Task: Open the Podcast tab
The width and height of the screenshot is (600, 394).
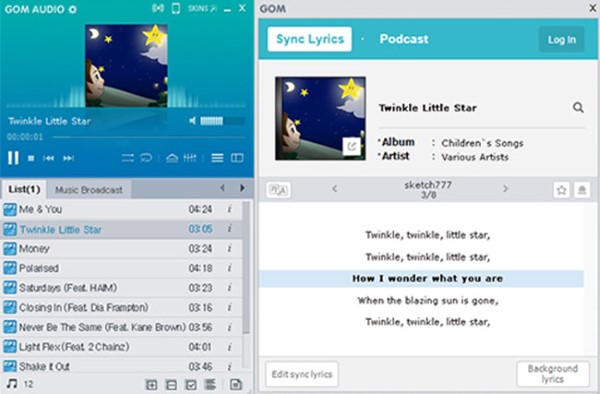Action: pos(404,39)
